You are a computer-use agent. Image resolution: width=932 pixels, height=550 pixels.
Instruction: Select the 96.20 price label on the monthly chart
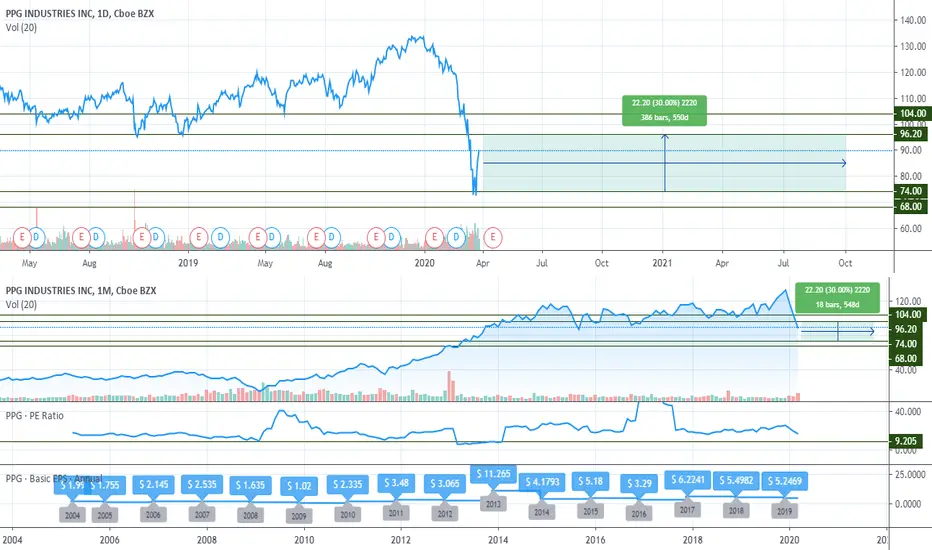pos(908,329)
